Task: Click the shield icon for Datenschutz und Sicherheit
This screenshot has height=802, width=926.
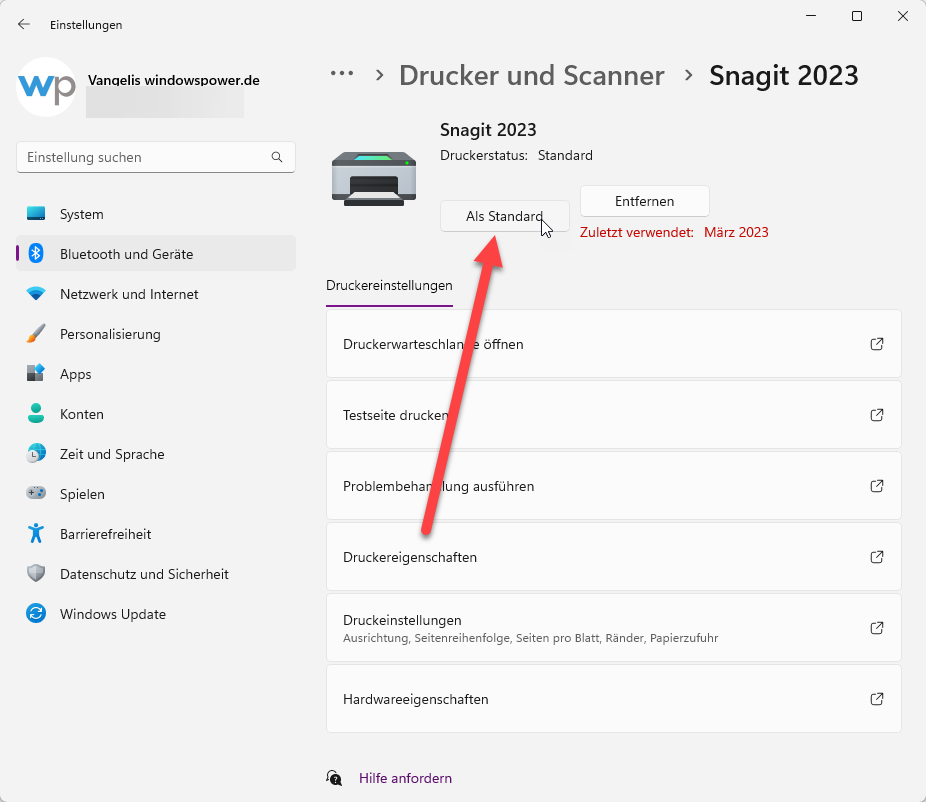Action: coord(36,573)
